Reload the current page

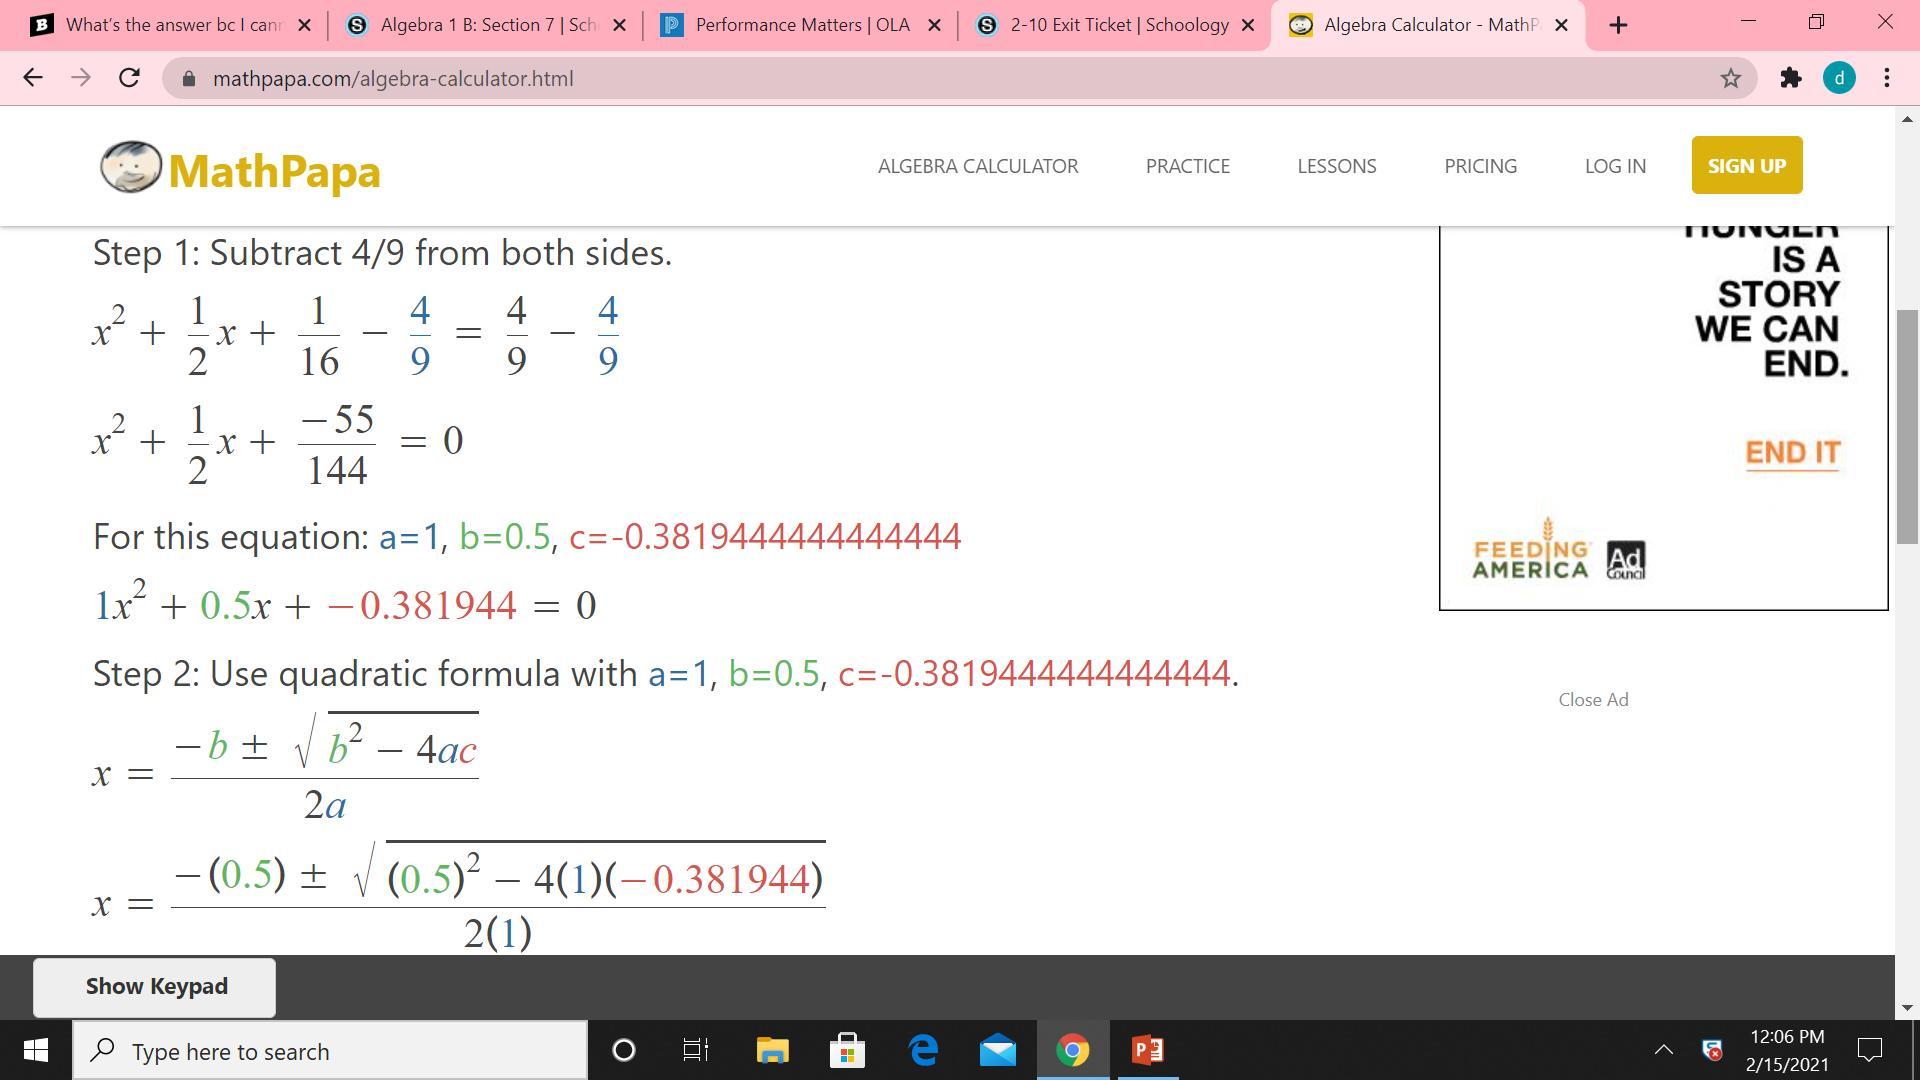point(129,78)
